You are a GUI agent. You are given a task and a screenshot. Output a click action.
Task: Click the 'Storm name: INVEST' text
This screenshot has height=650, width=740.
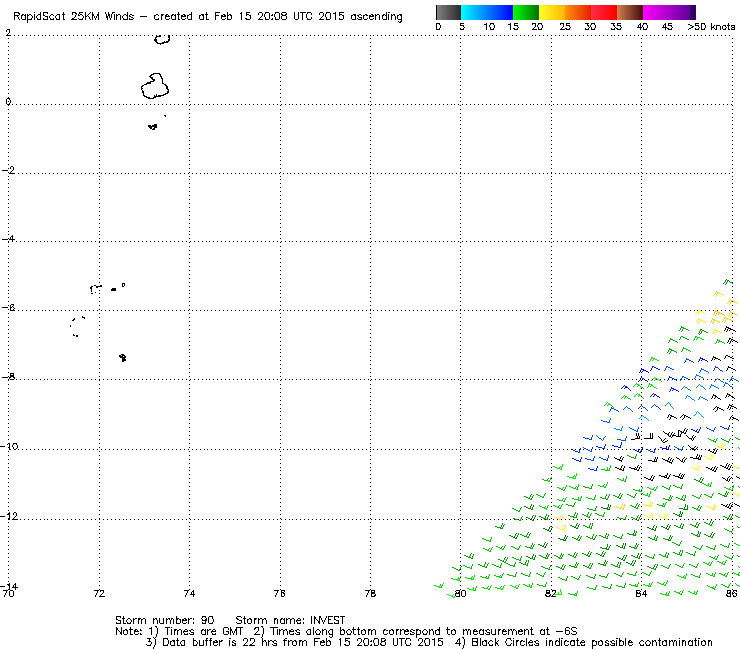290,620
